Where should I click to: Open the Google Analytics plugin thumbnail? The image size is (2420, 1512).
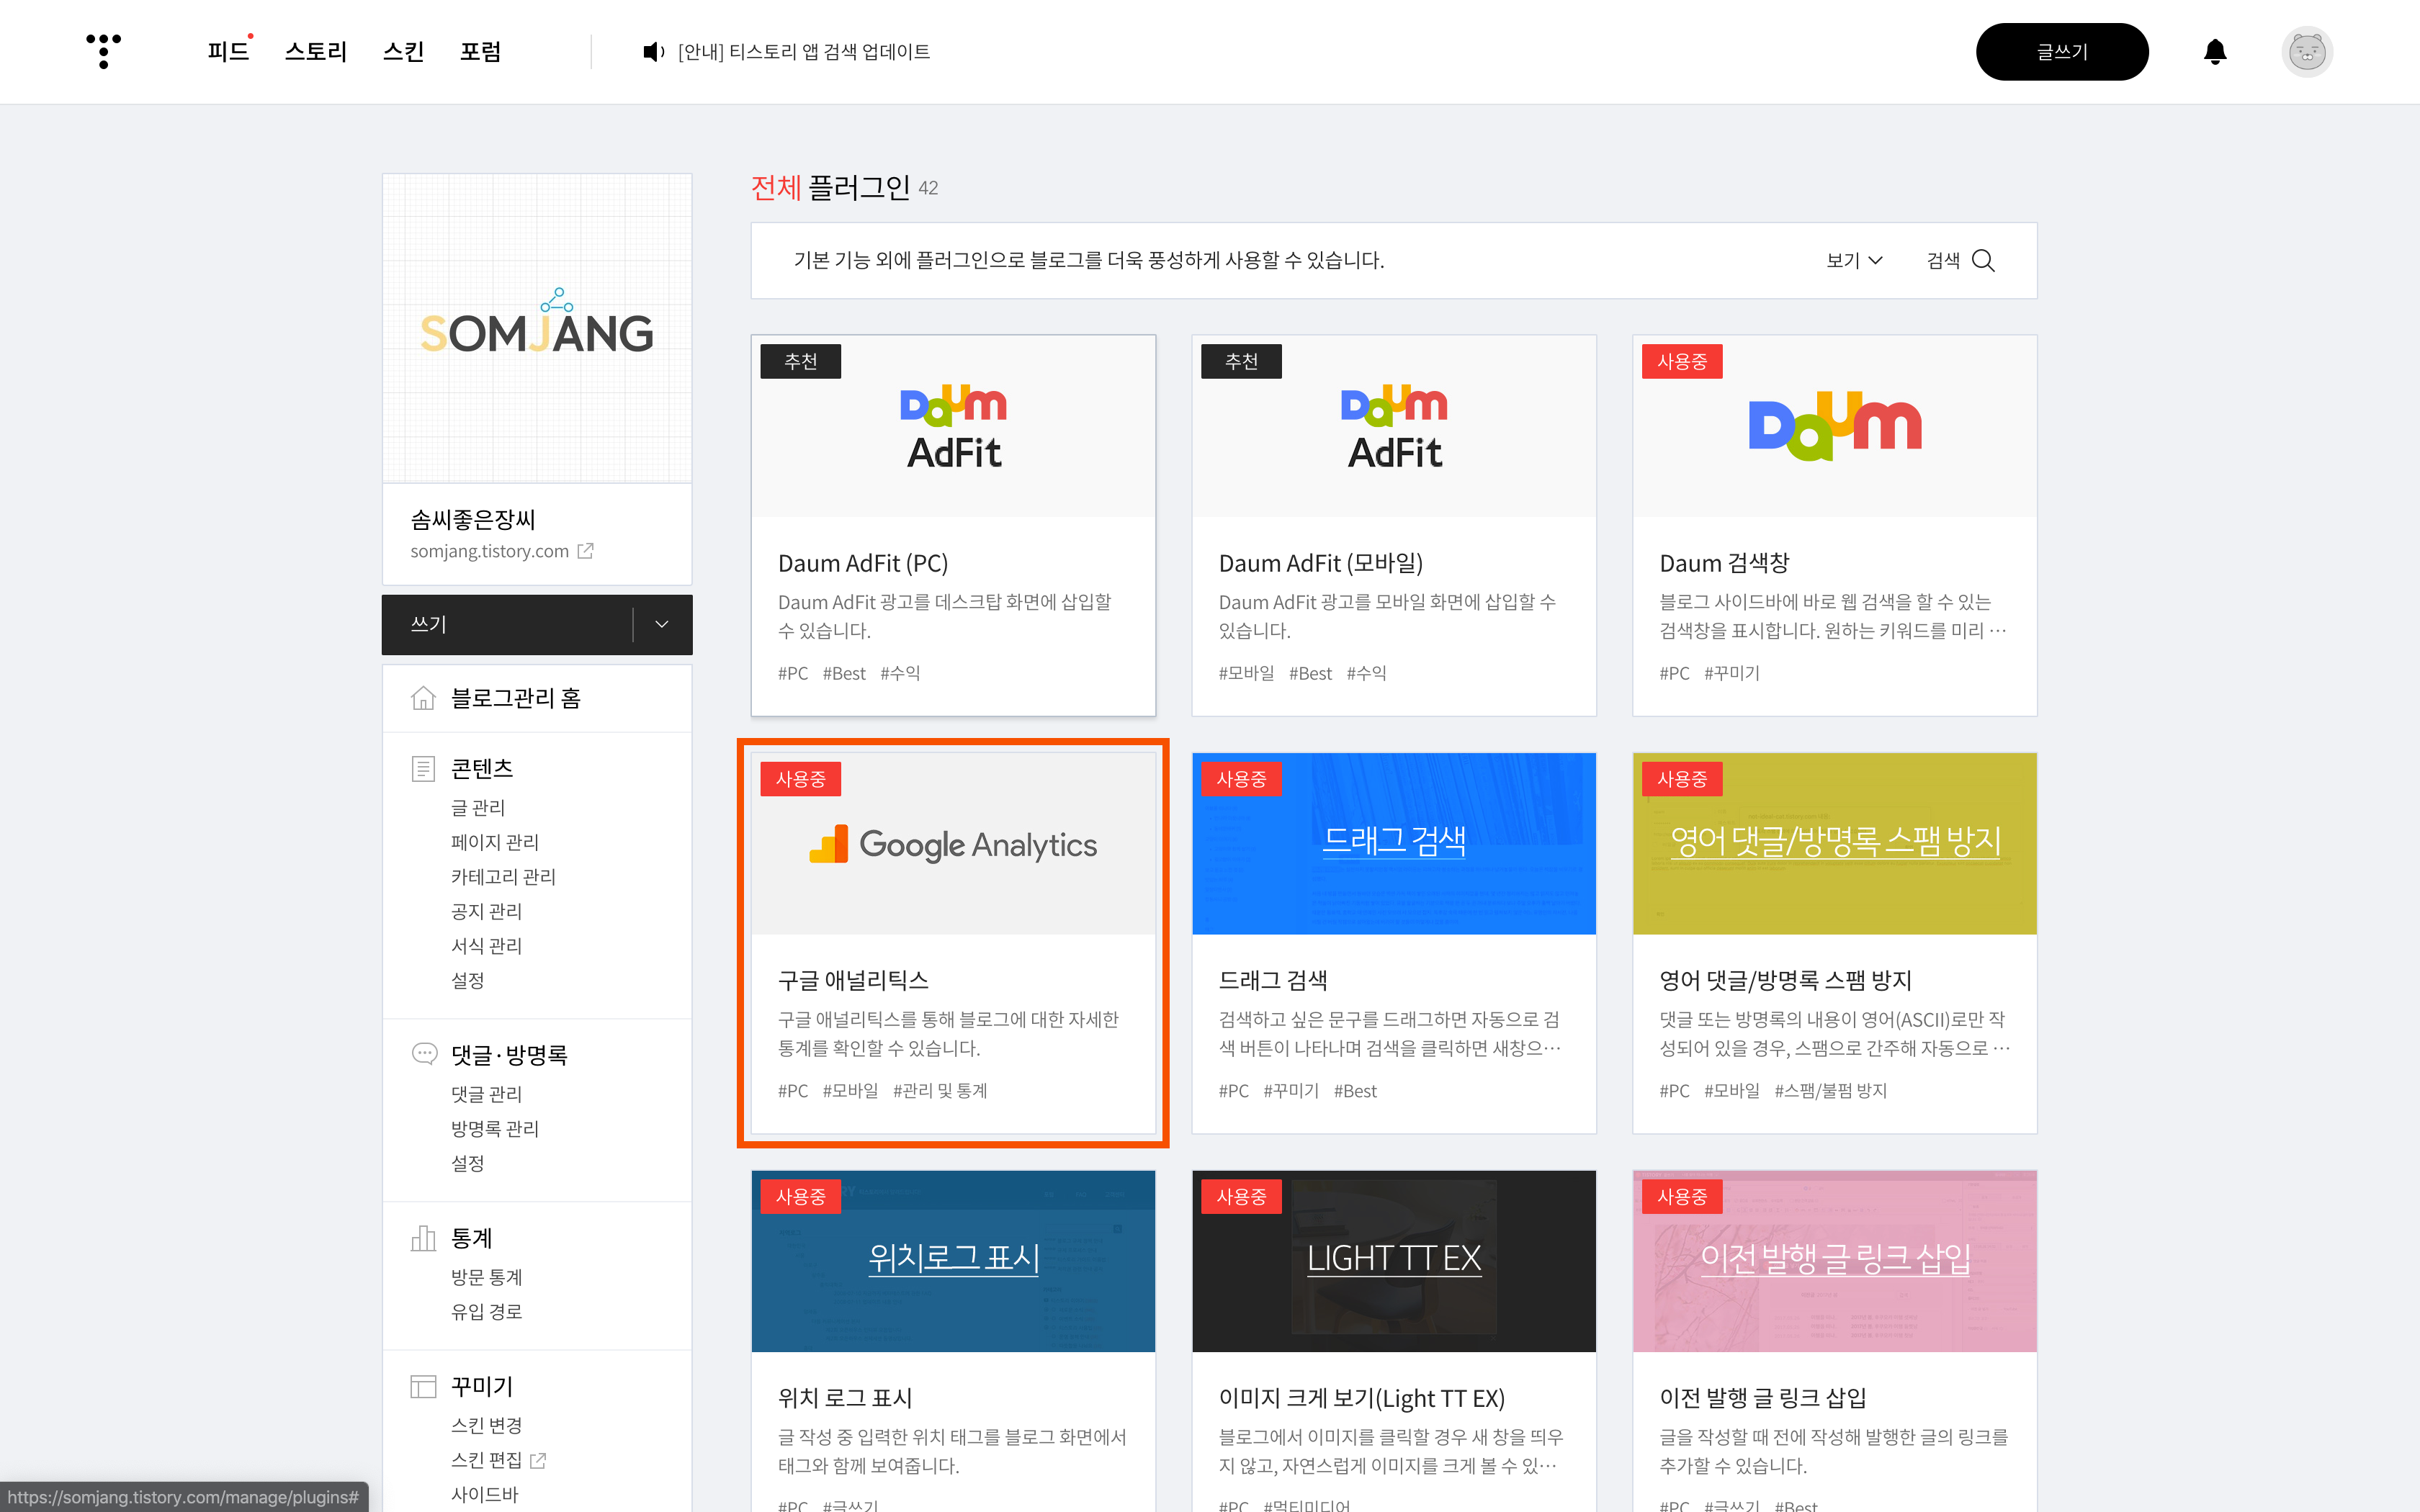point(953,844)
